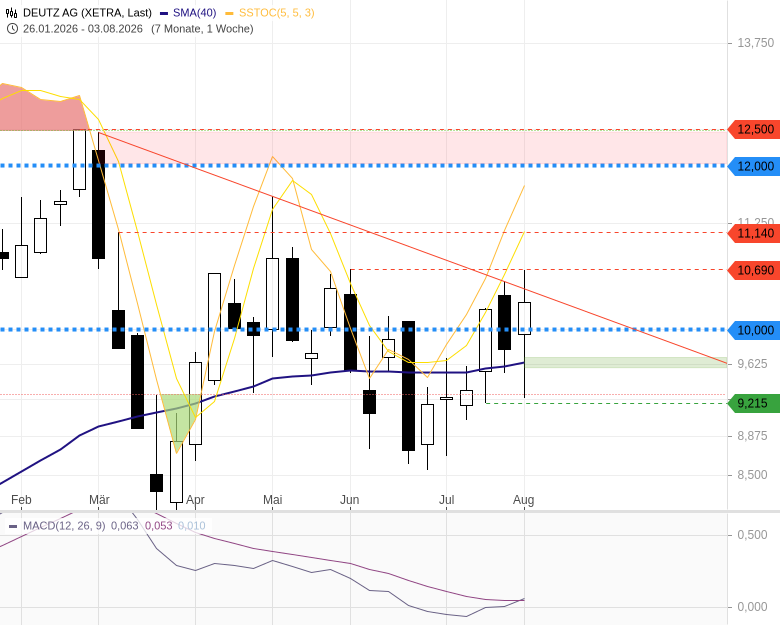The image size is (780, 625).
Task: Click the Jun label on time axis
Action: 350,500
